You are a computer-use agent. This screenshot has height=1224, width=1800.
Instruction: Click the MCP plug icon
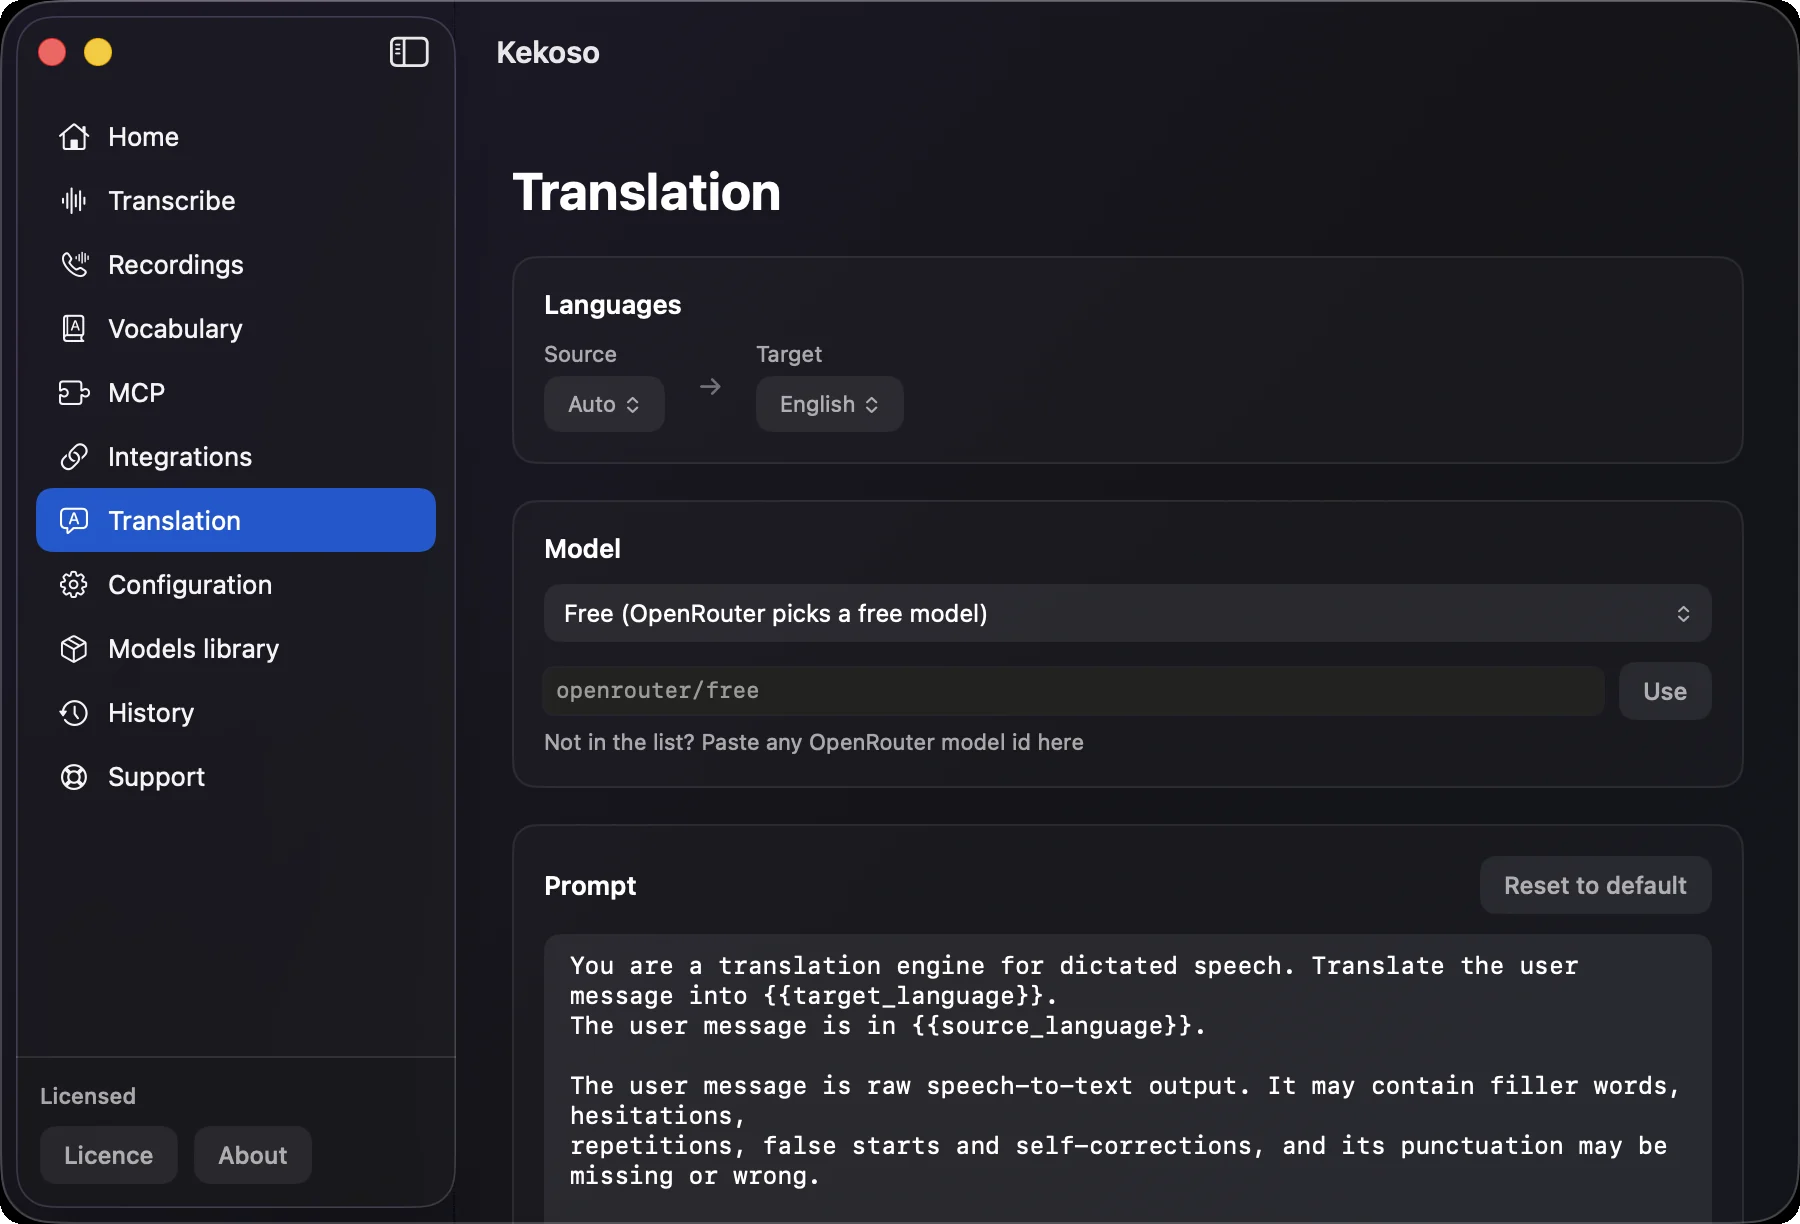pos(74,393)
